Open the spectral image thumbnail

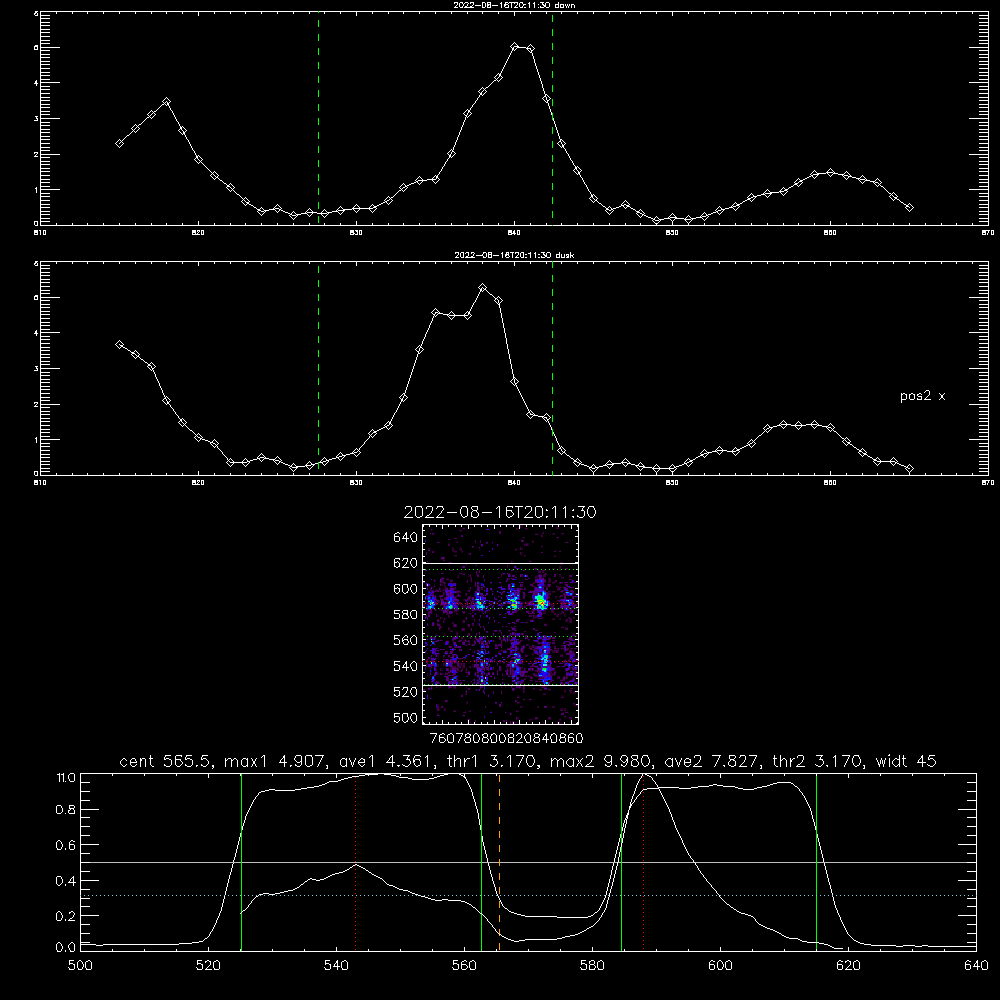[x=500, y=624]
